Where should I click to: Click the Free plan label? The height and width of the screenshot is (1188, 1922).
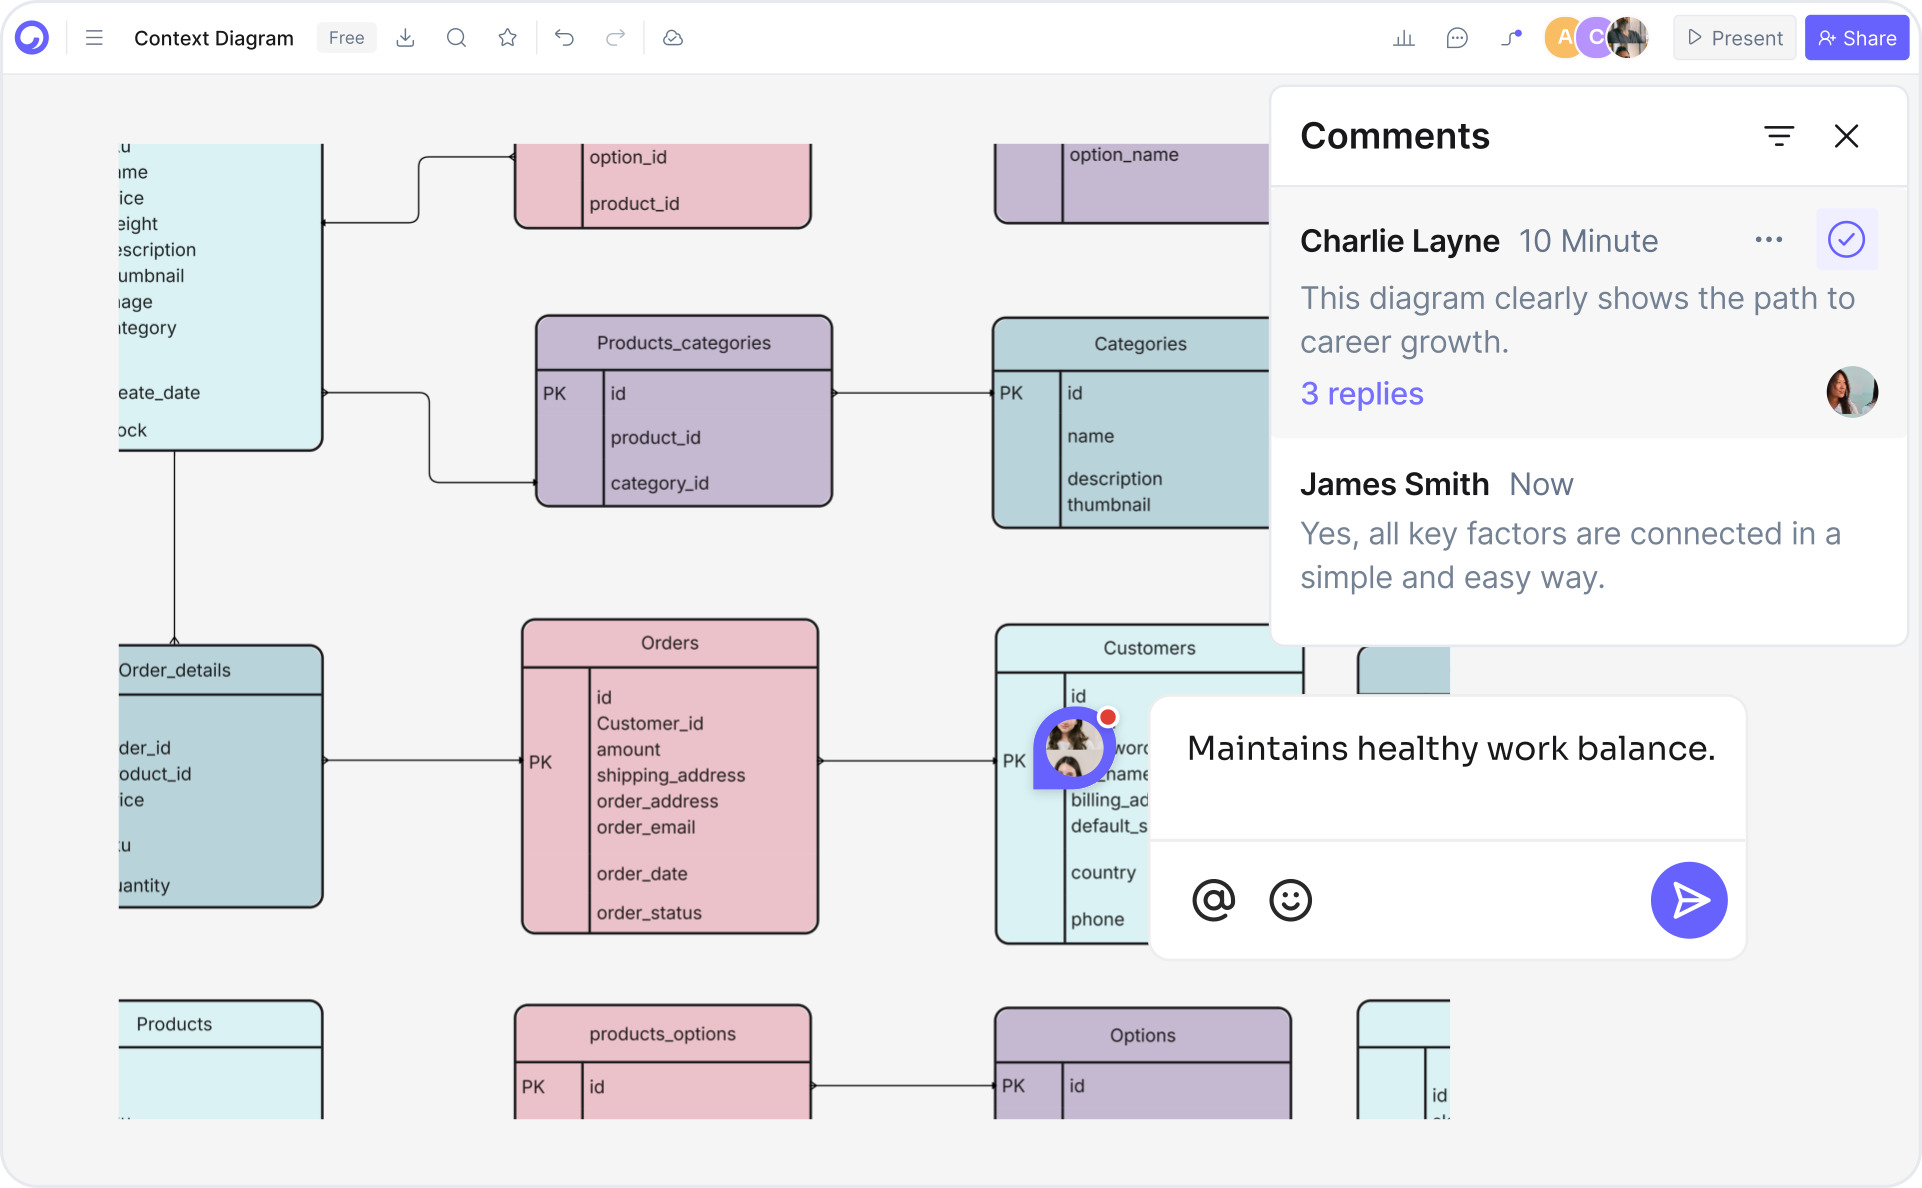tap(346, 37)
